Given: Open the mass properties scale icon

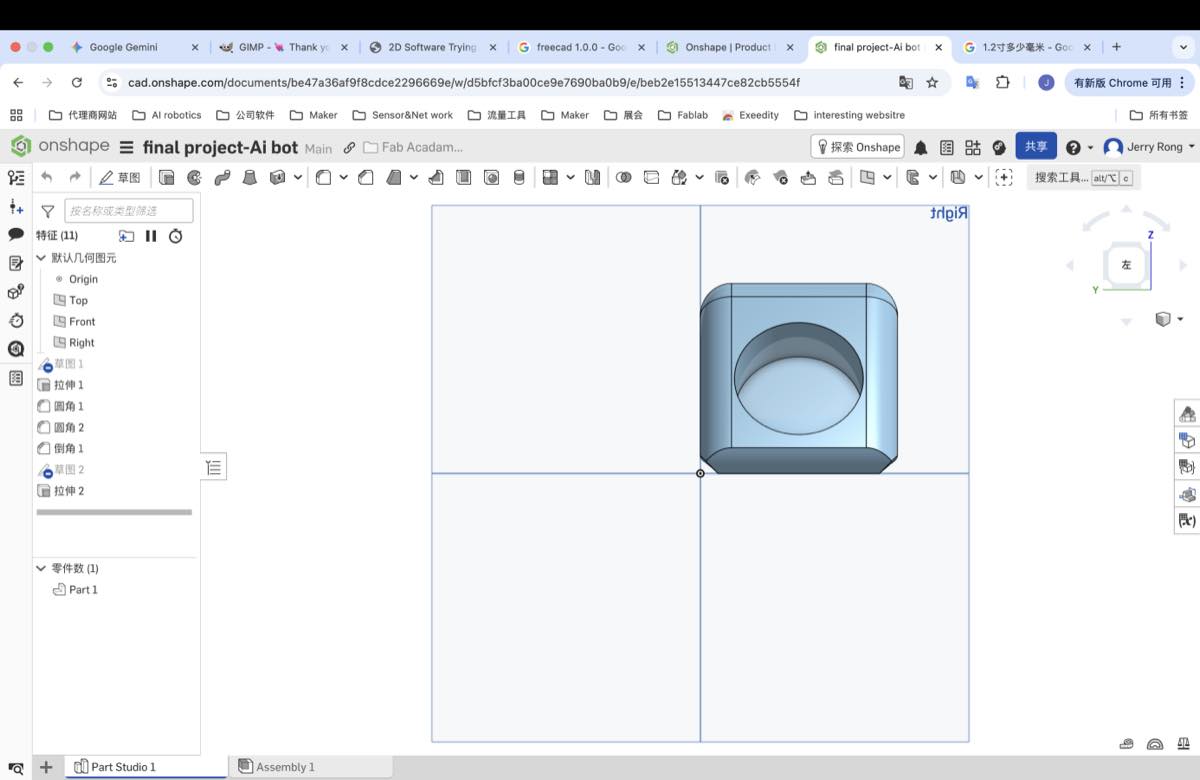Looking at the screenshot, I should pyautogui.click(x=1183, y=744).
